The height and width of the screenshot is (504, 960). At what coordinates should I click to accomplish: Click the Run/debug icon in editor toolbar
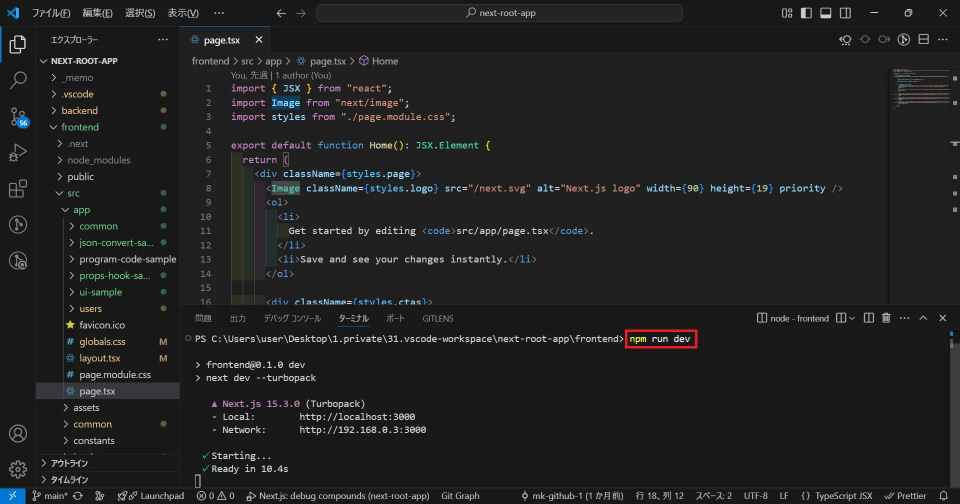(904, 40)
